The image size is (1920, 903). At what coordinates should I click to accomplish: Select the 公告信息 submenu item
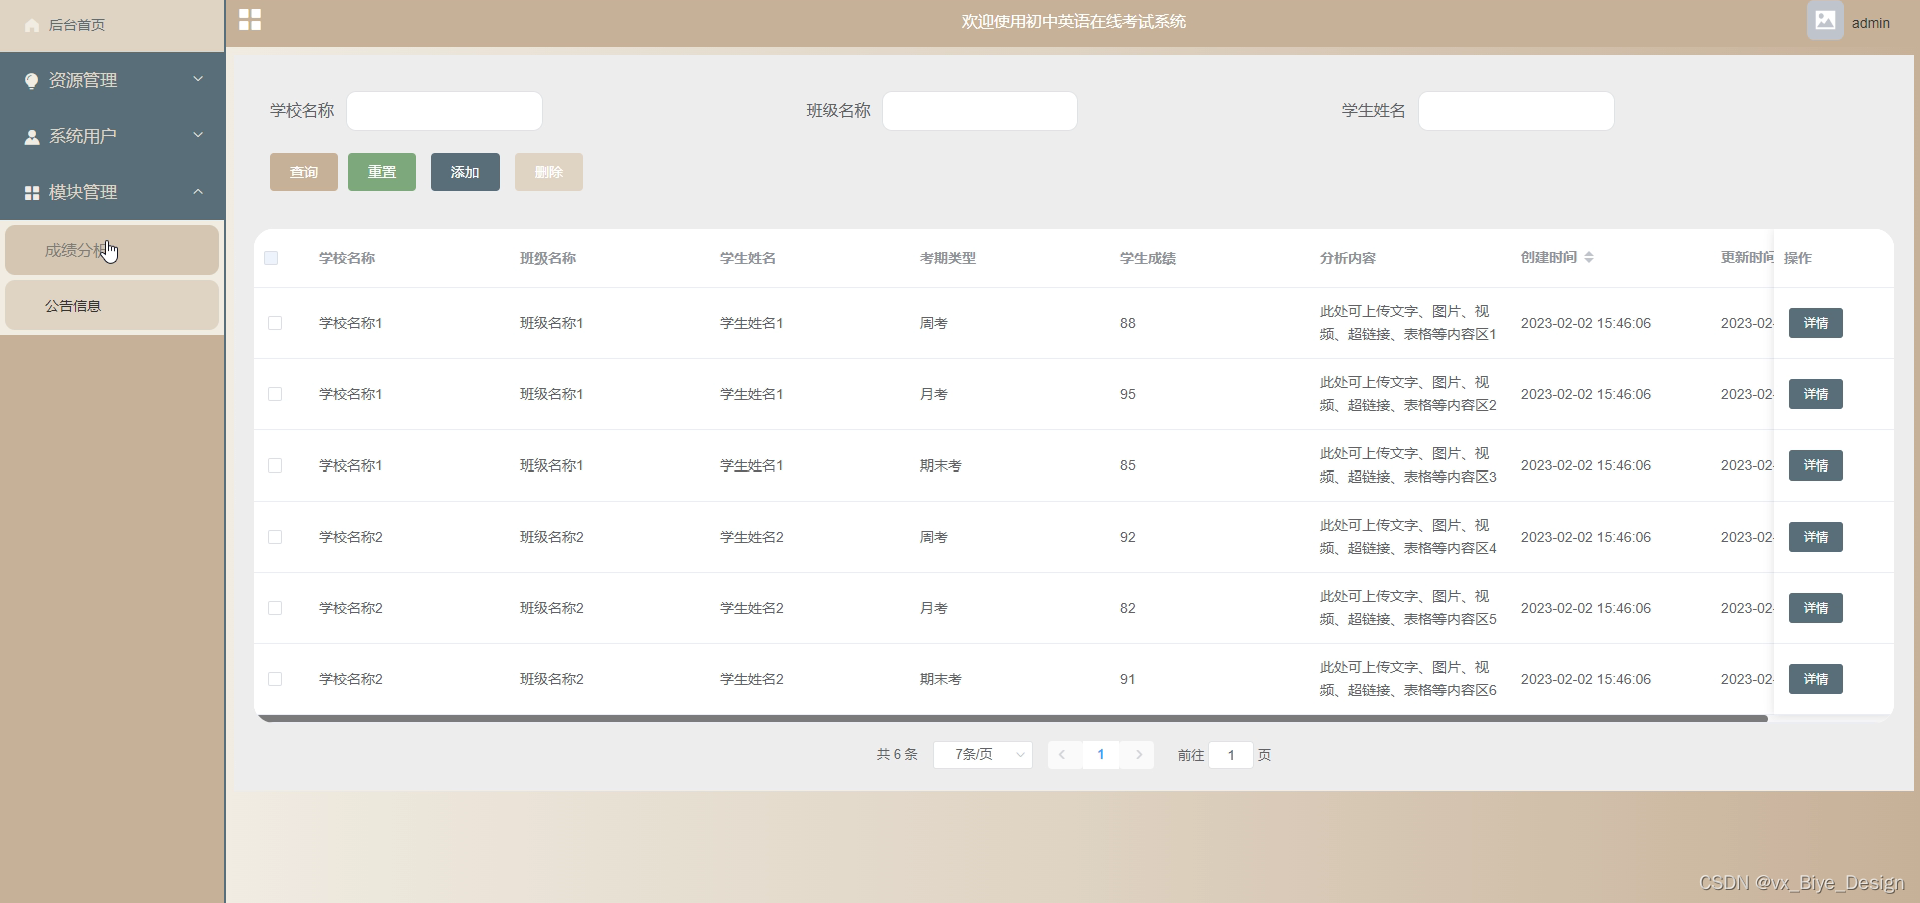pyautogui.click(x=112, y=305)
